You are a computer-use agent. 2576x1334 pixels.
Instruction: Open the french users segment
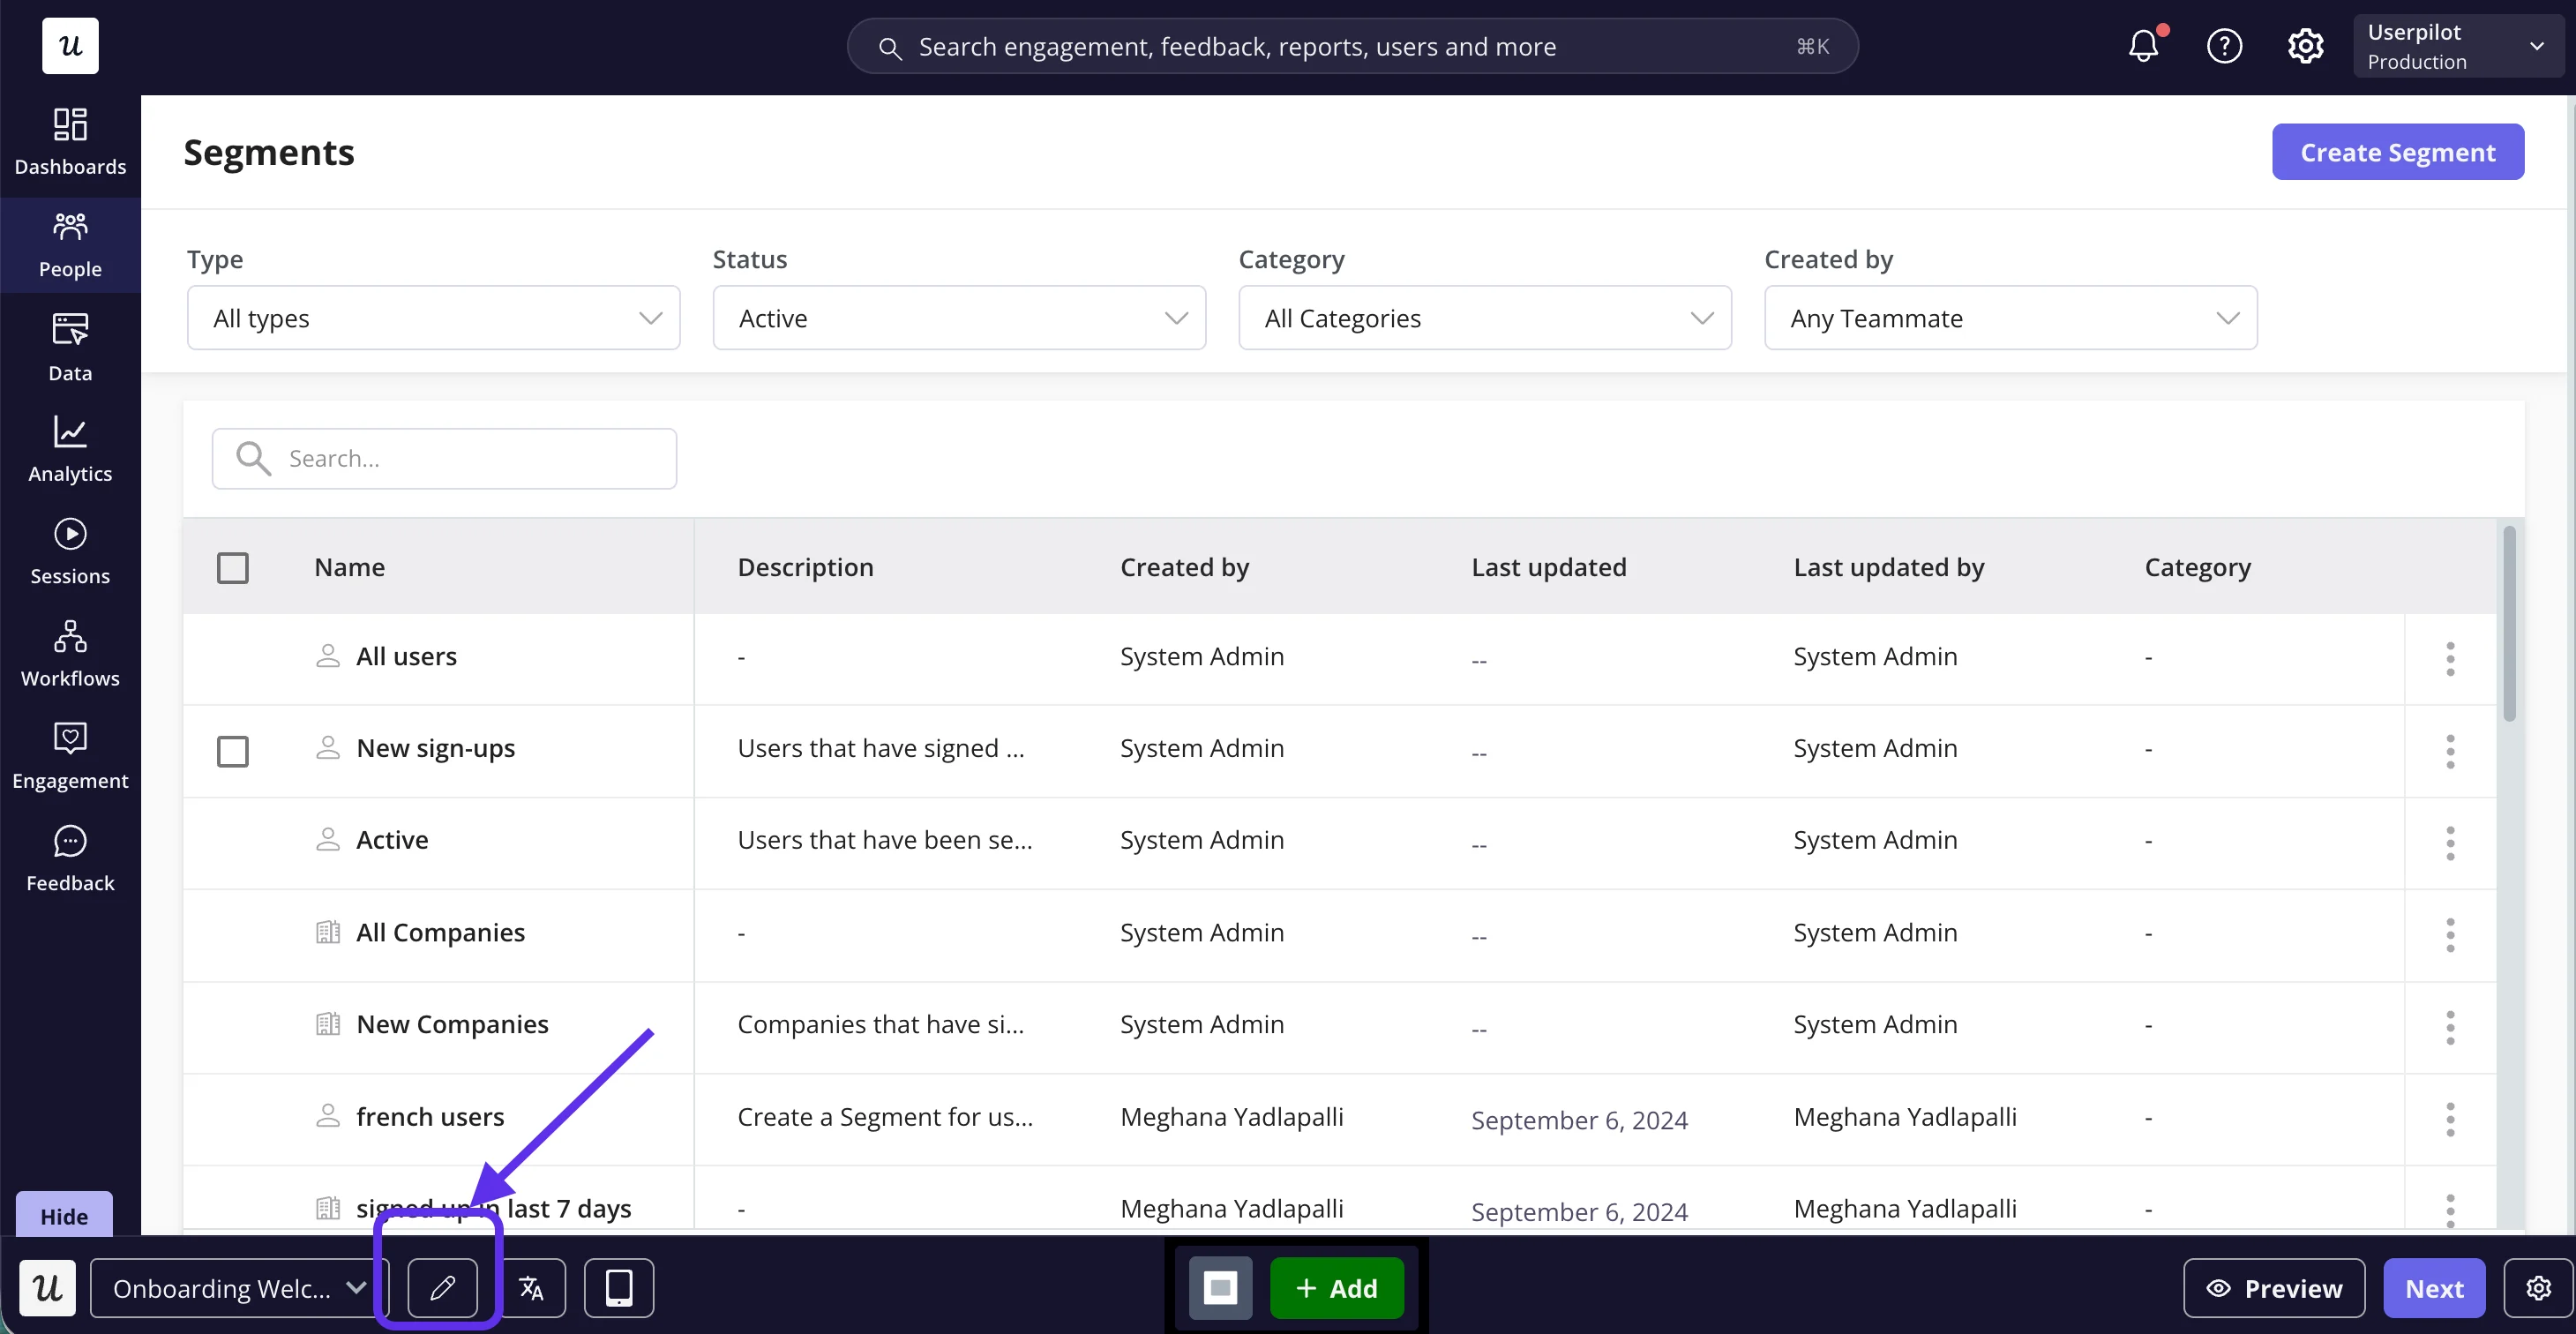pyautogui.click(x=430, y=1116)
